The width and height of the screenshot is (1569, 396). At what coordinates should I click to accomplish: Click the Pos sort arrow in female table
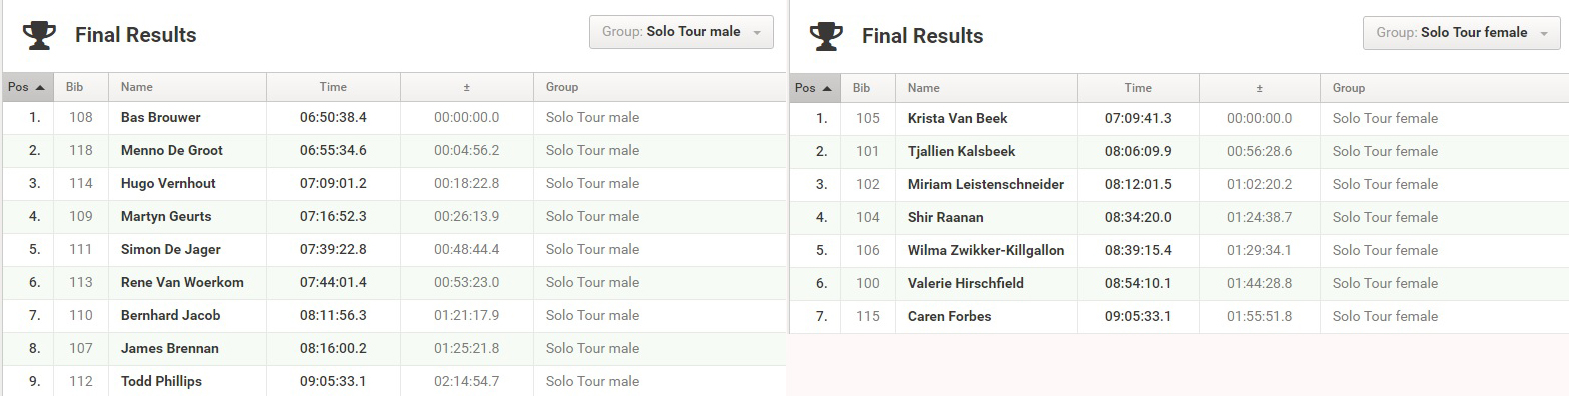tap(827, 88)
